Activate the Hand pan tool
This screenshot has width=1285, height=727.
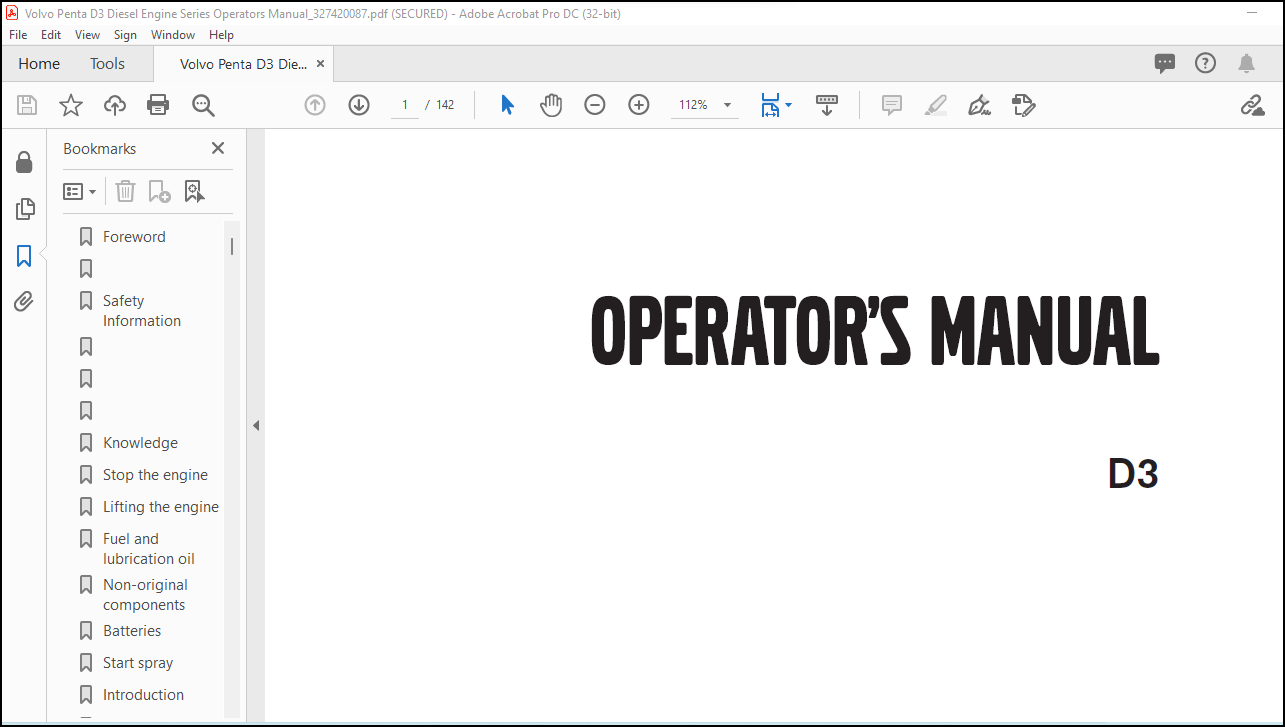(551, 105)
